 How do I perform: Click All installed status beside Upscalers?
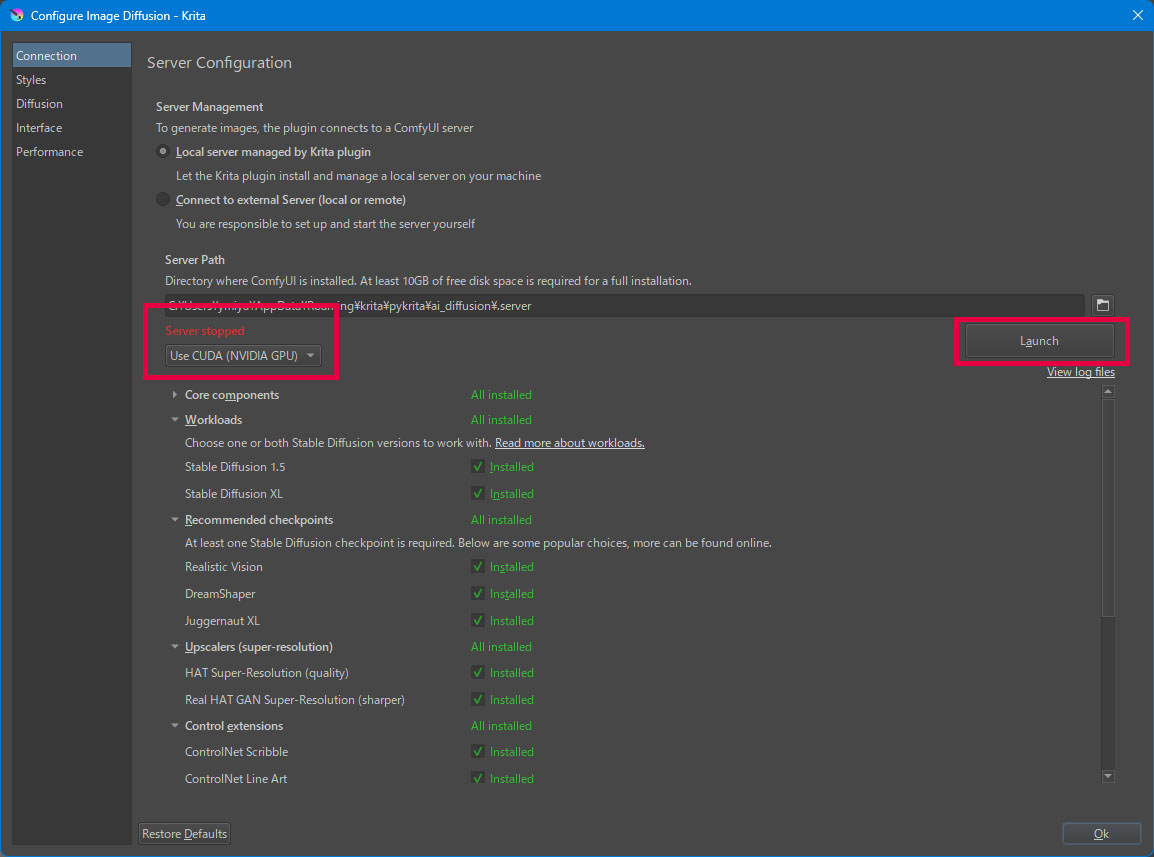click(501, 646)
